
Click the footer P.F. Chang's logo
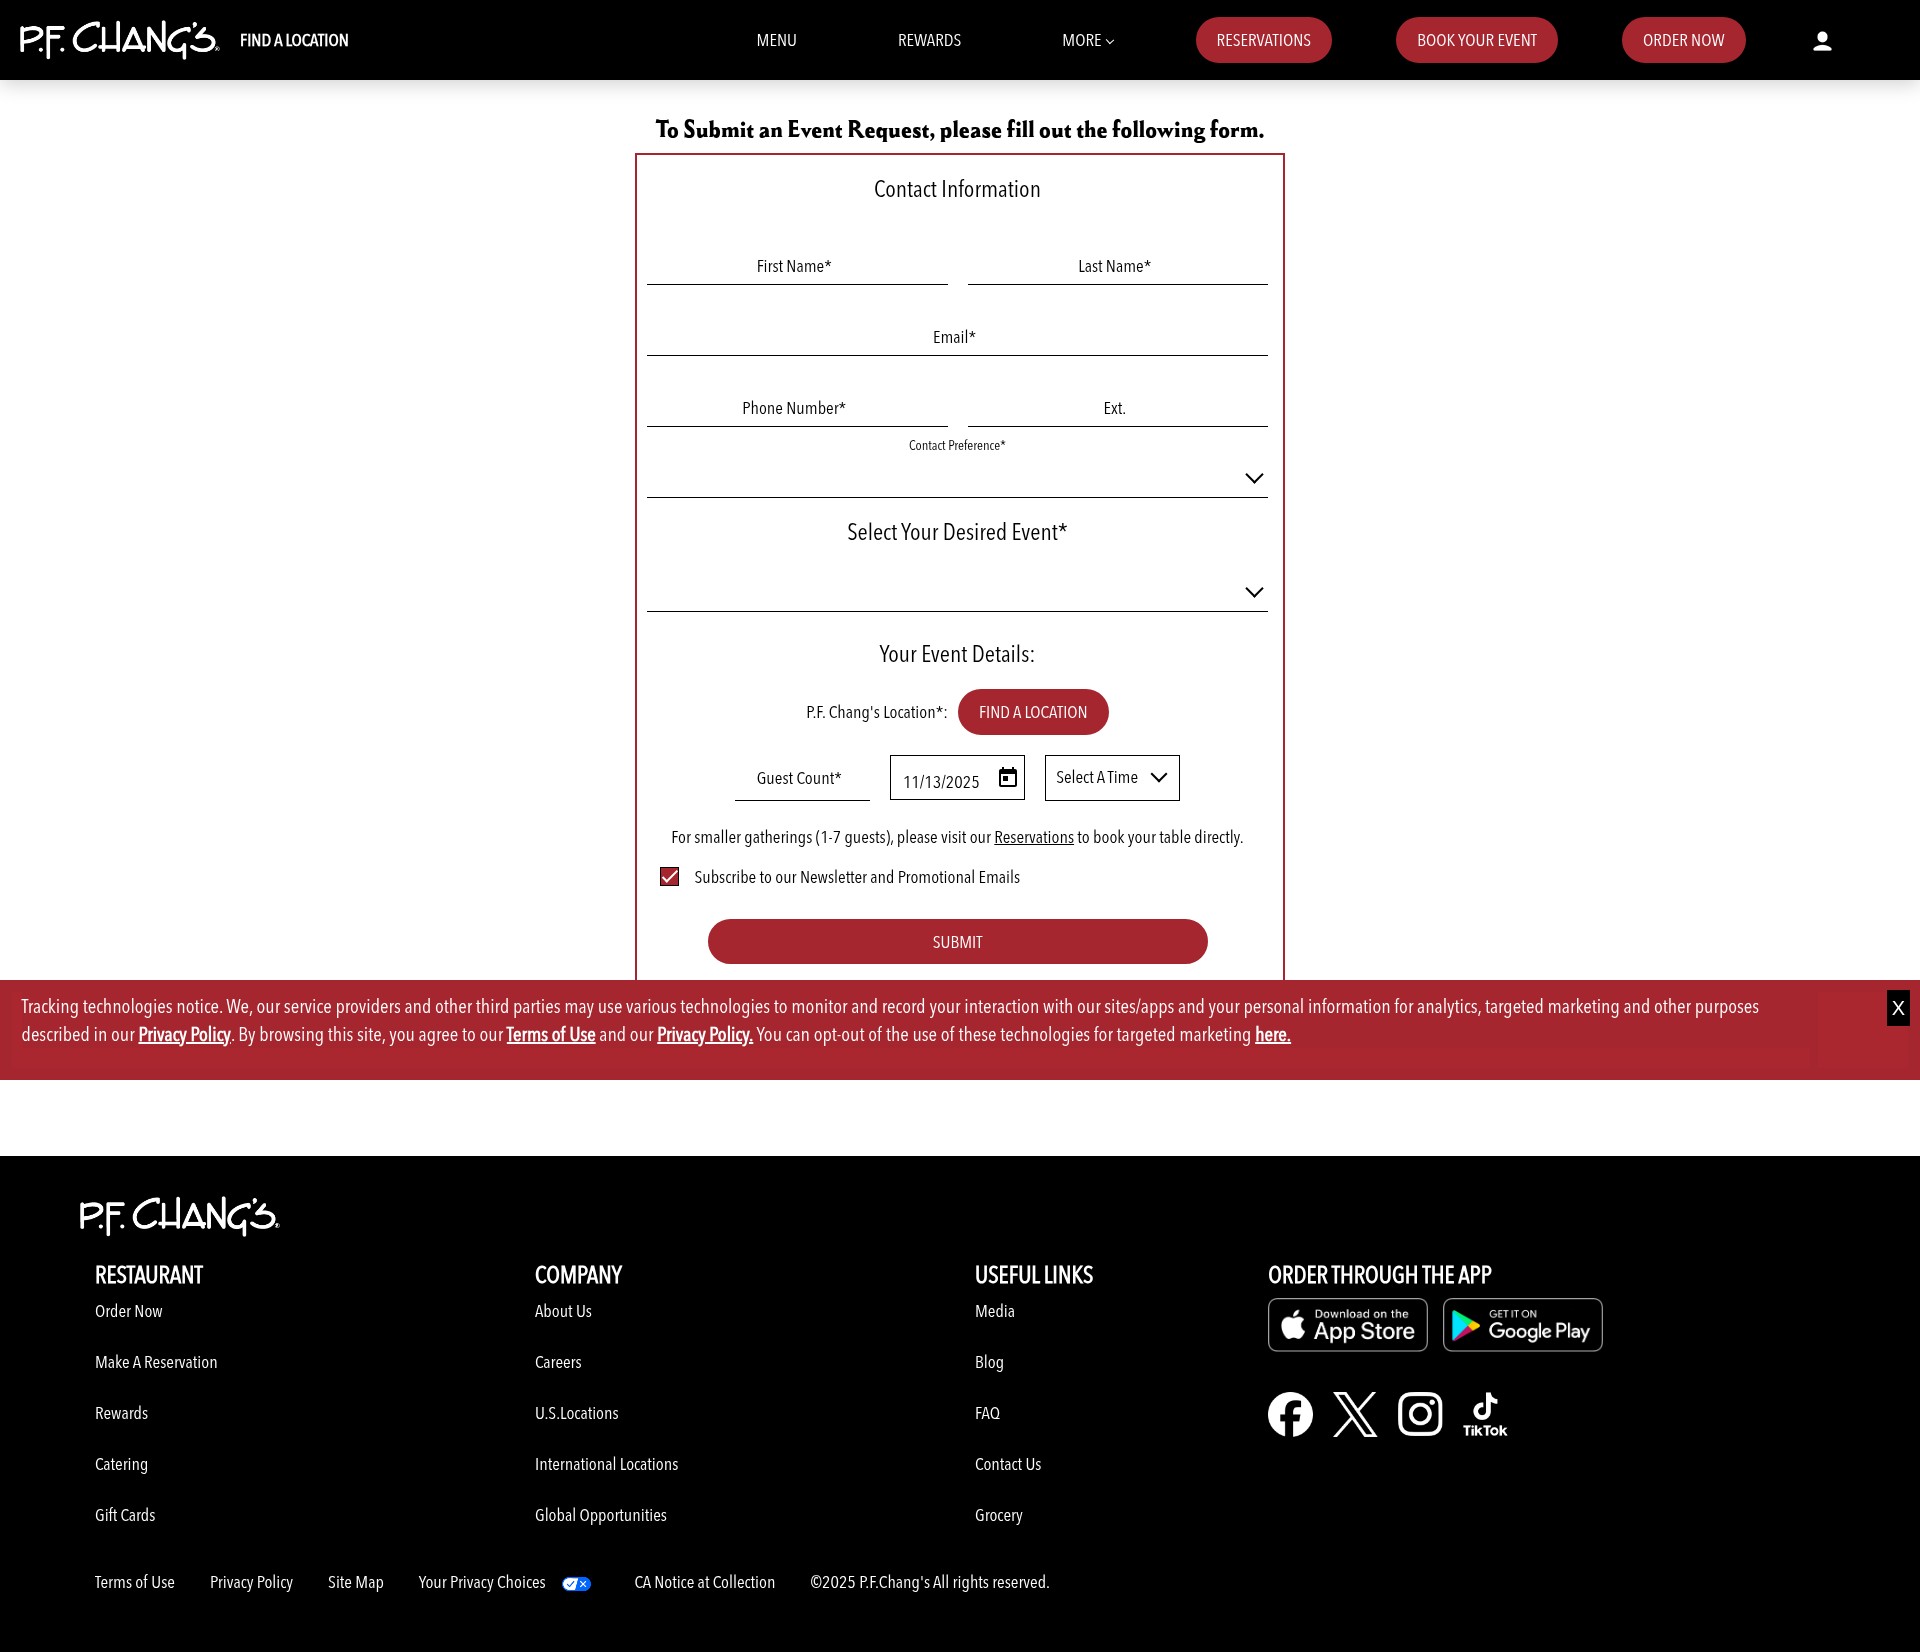(179, 1216)
